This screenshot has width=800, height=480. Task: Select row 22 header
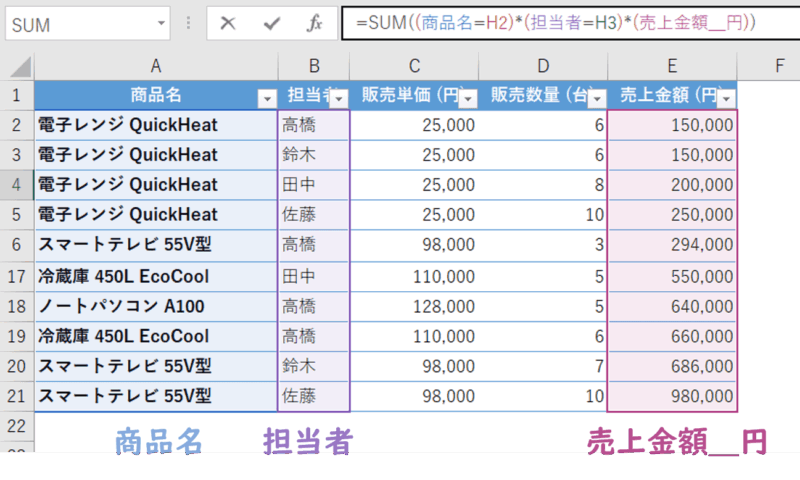point(17,425)
